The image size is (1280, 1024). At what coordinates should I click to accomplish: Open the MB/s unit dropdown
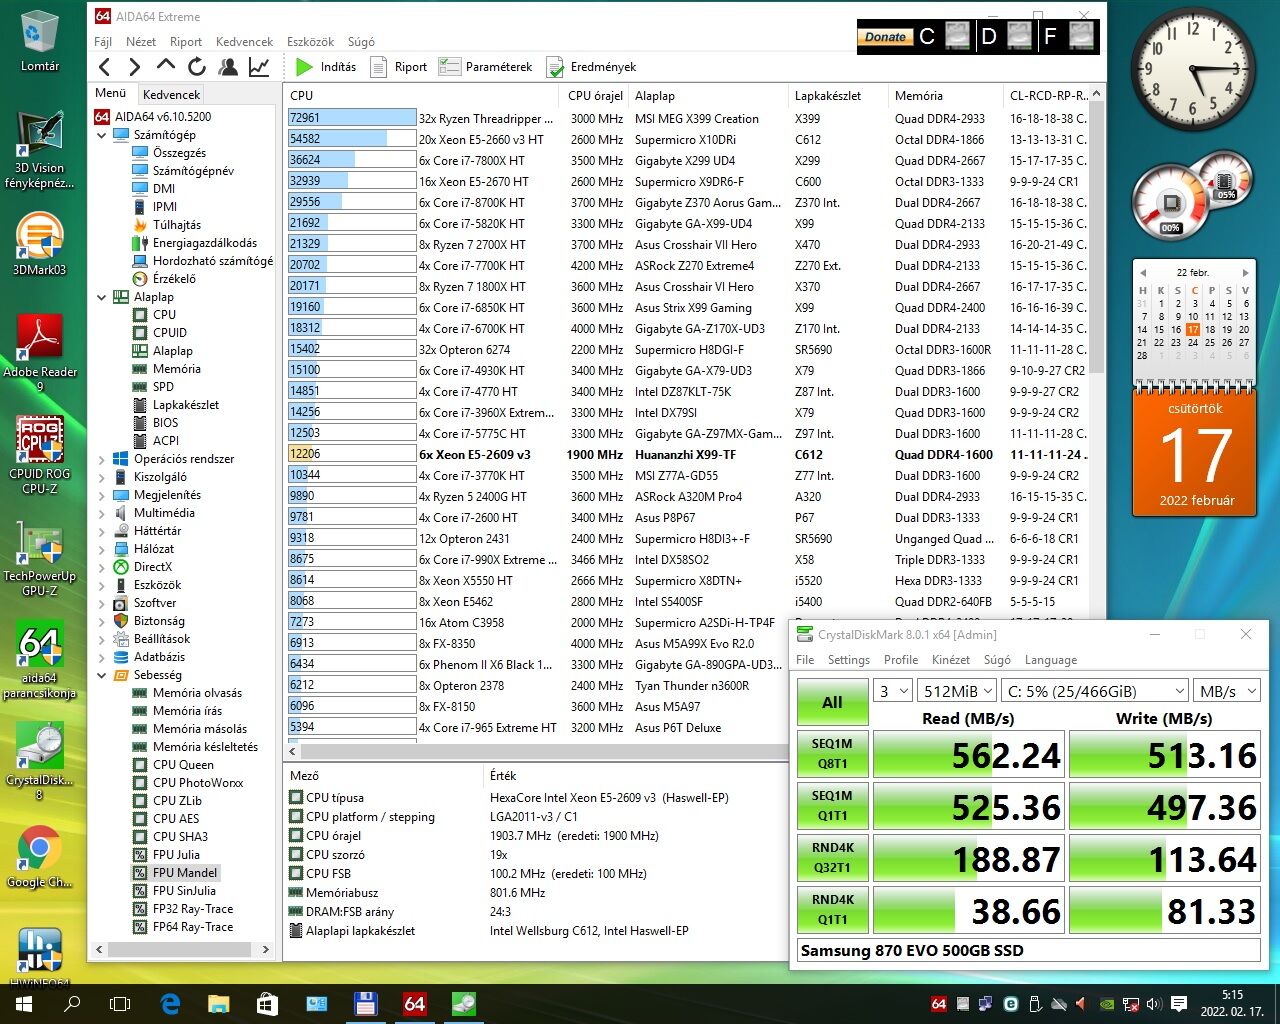[1227, 691]
